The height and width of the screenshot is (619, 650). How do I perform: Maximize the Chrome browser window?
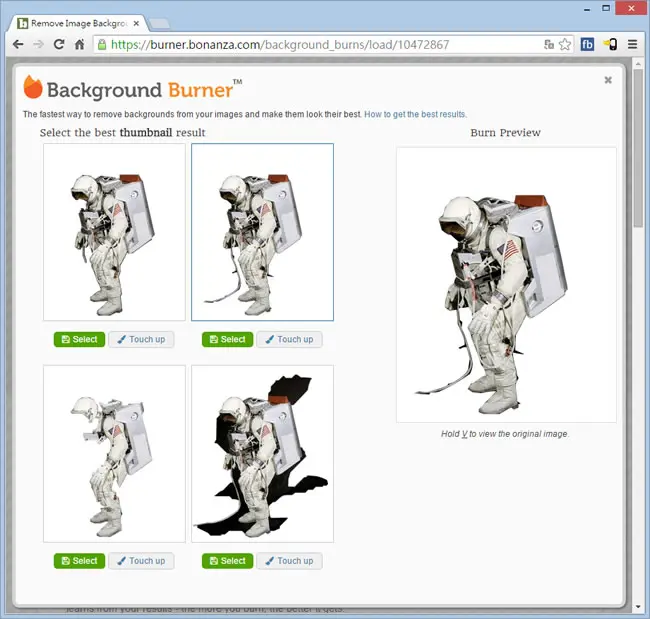pyautogui.click(x=606, y=8)
